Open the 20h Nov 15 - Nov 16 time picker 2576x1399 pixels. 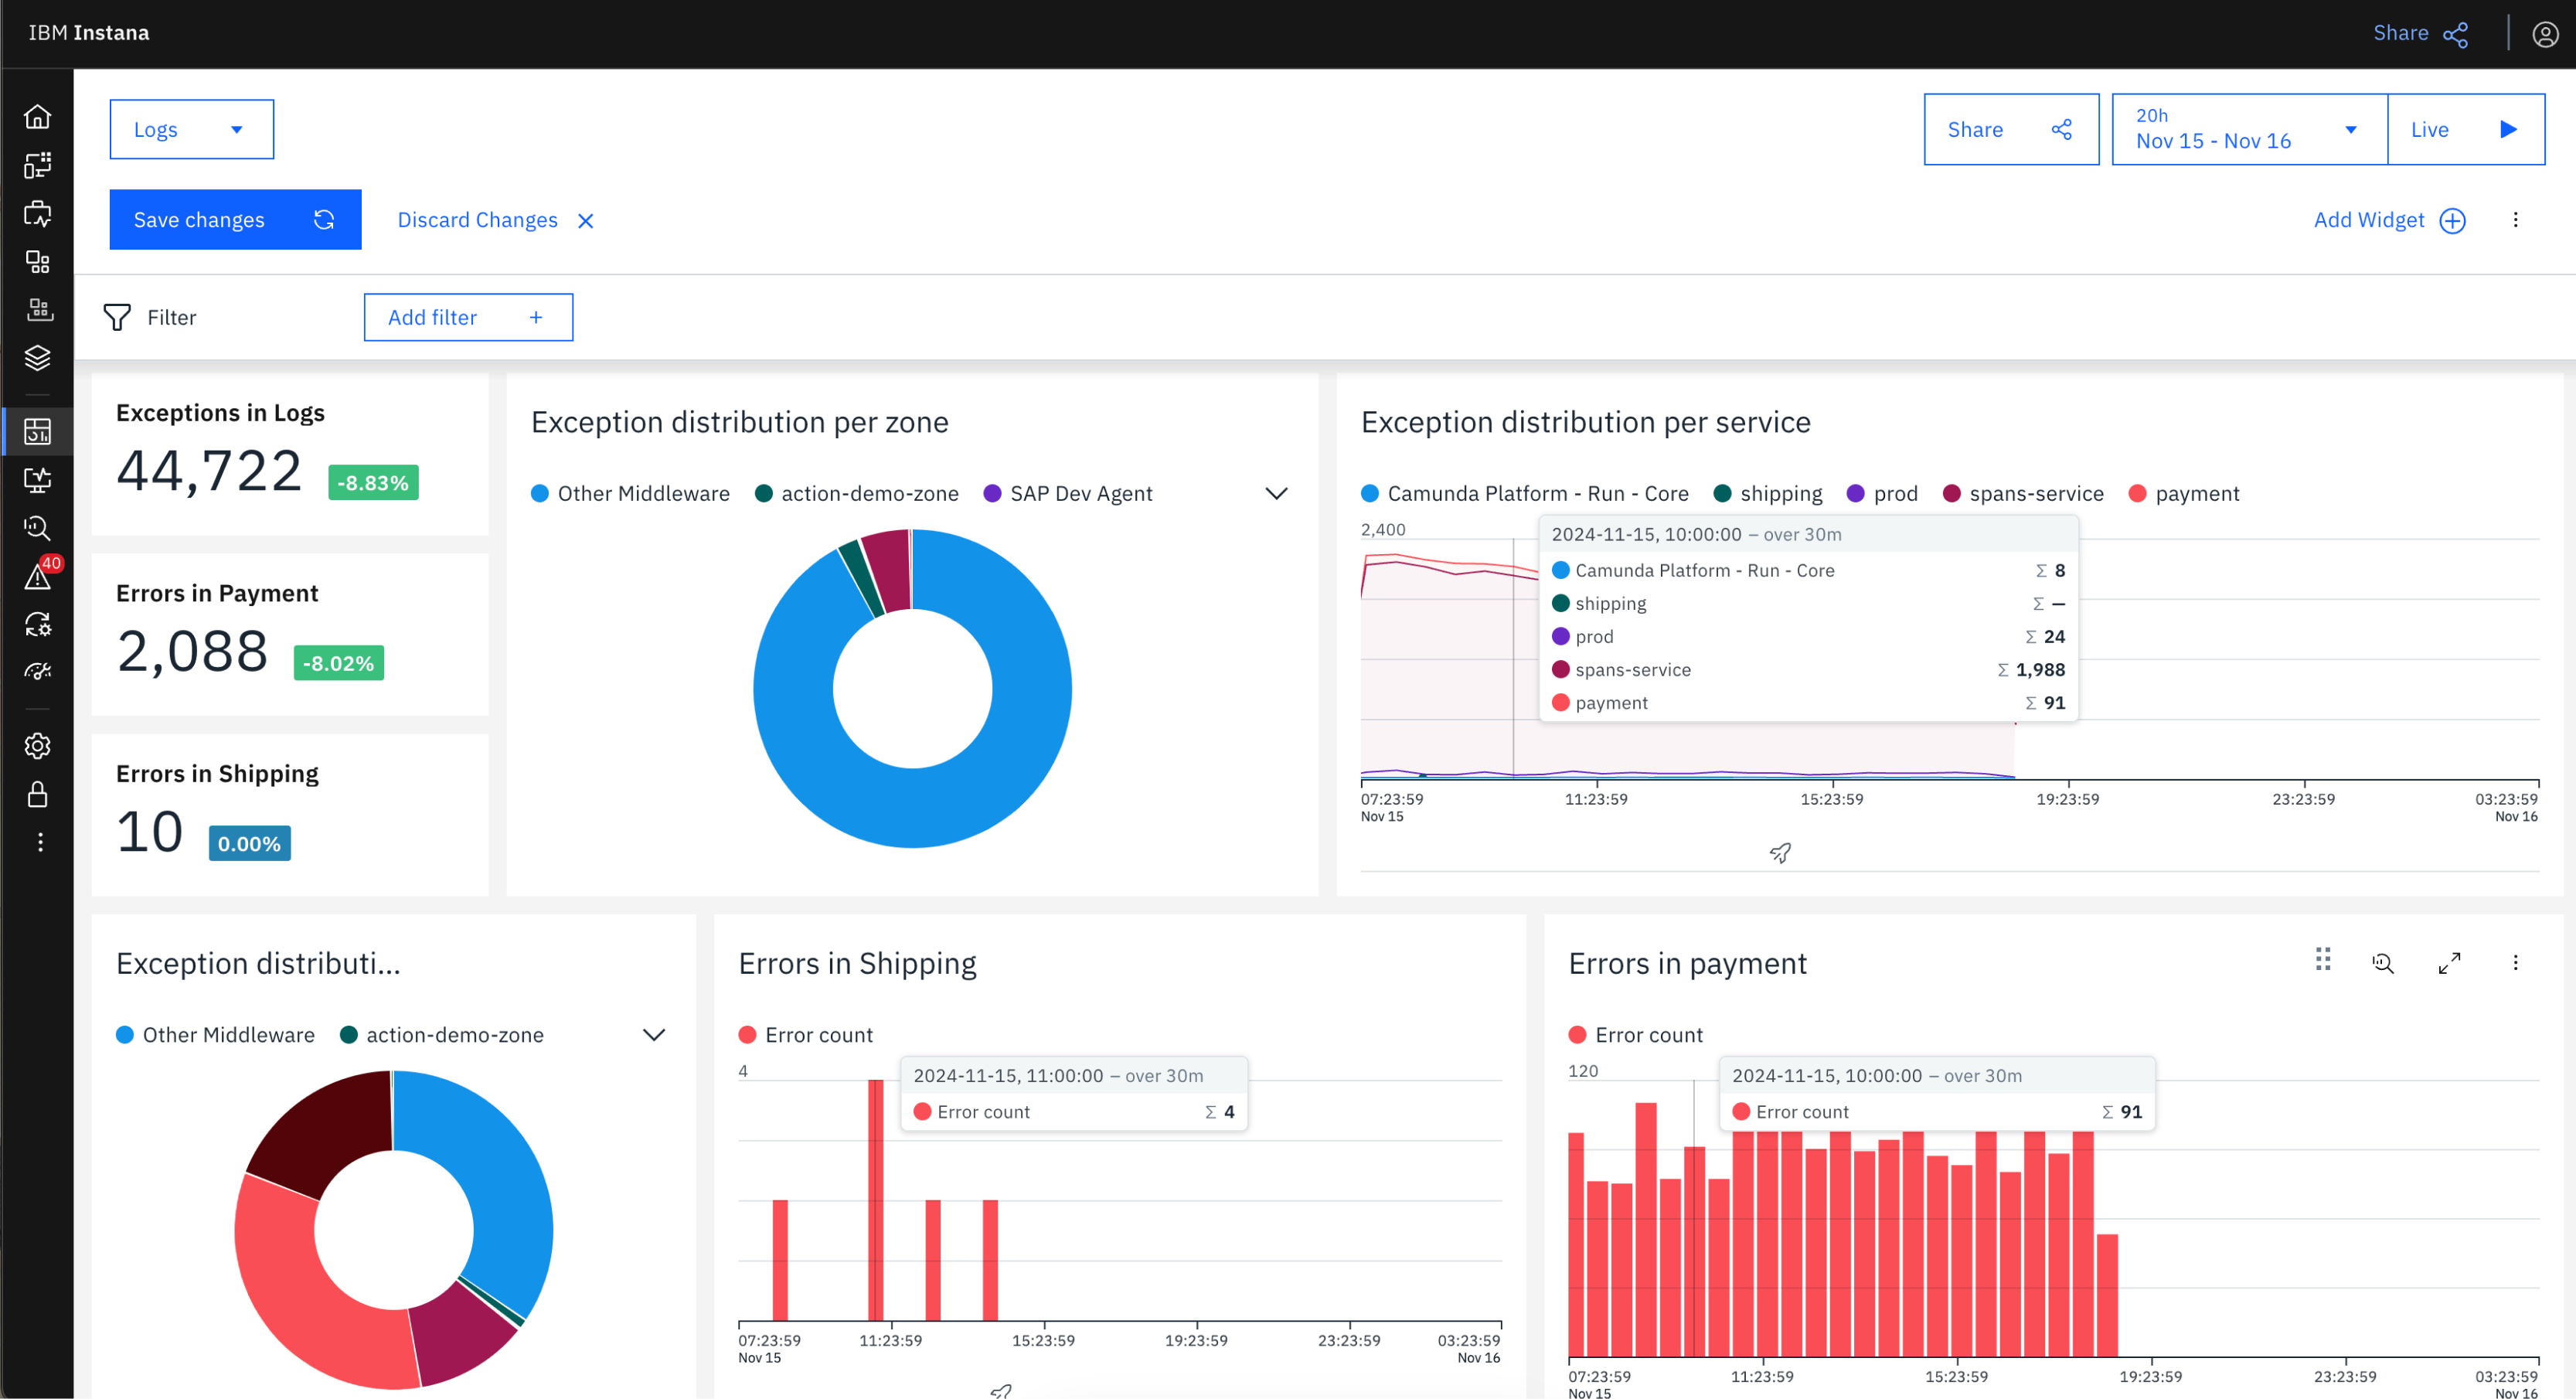click(x=2249, y=129)
